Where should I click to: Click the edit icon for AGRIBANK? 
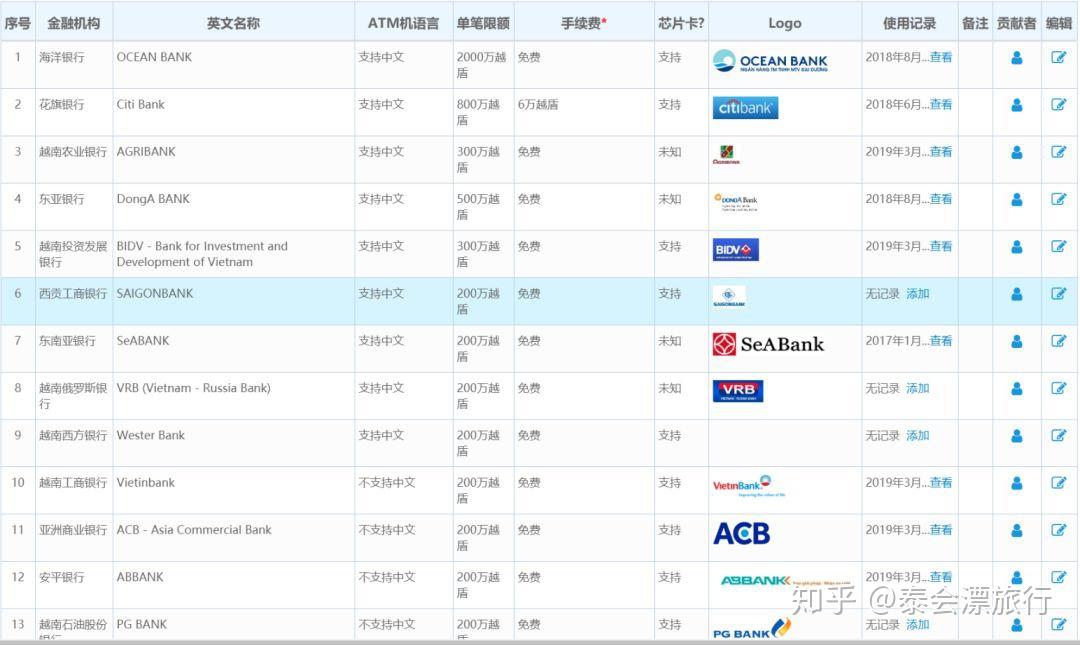pyautogui.click(x=1059, y=151)
